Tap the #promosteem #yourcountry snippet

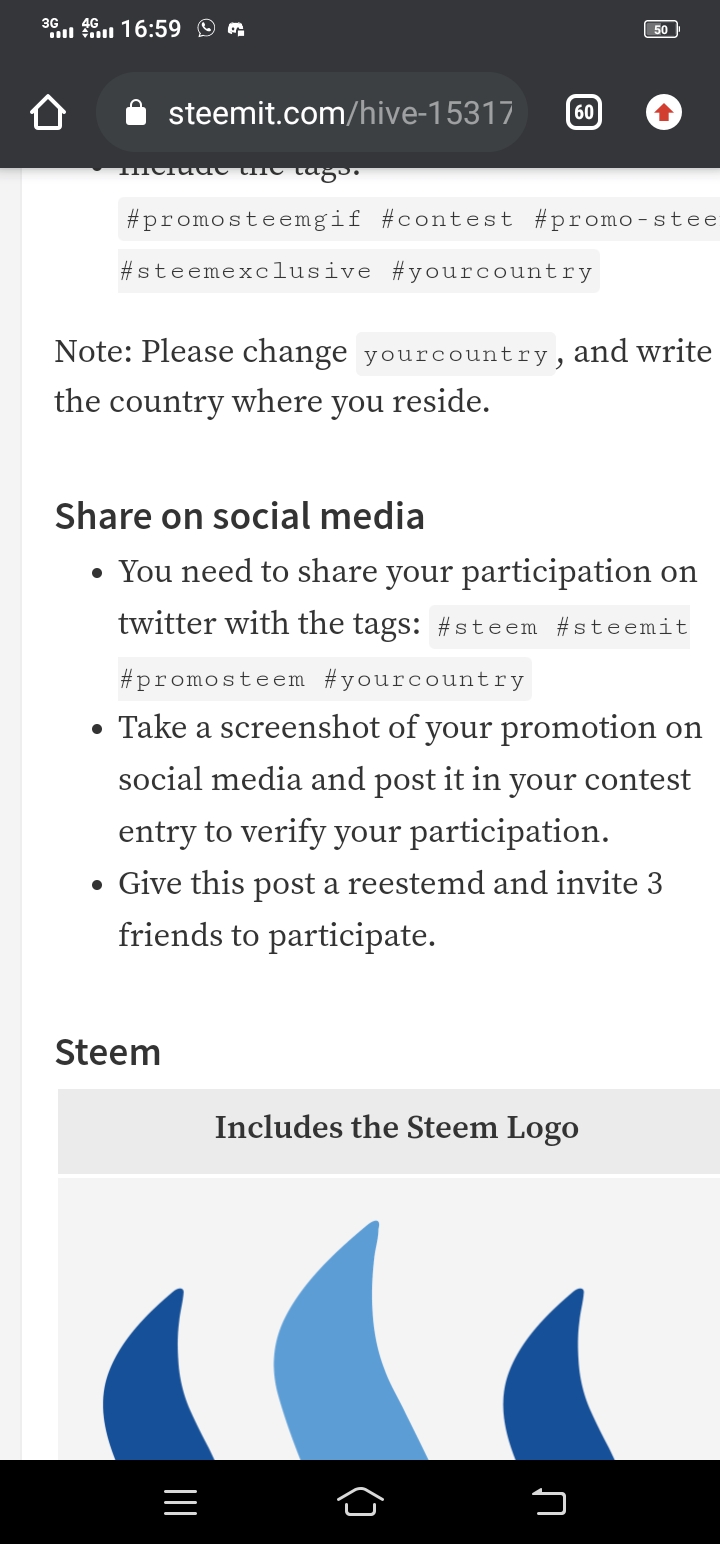click(322, 679)
